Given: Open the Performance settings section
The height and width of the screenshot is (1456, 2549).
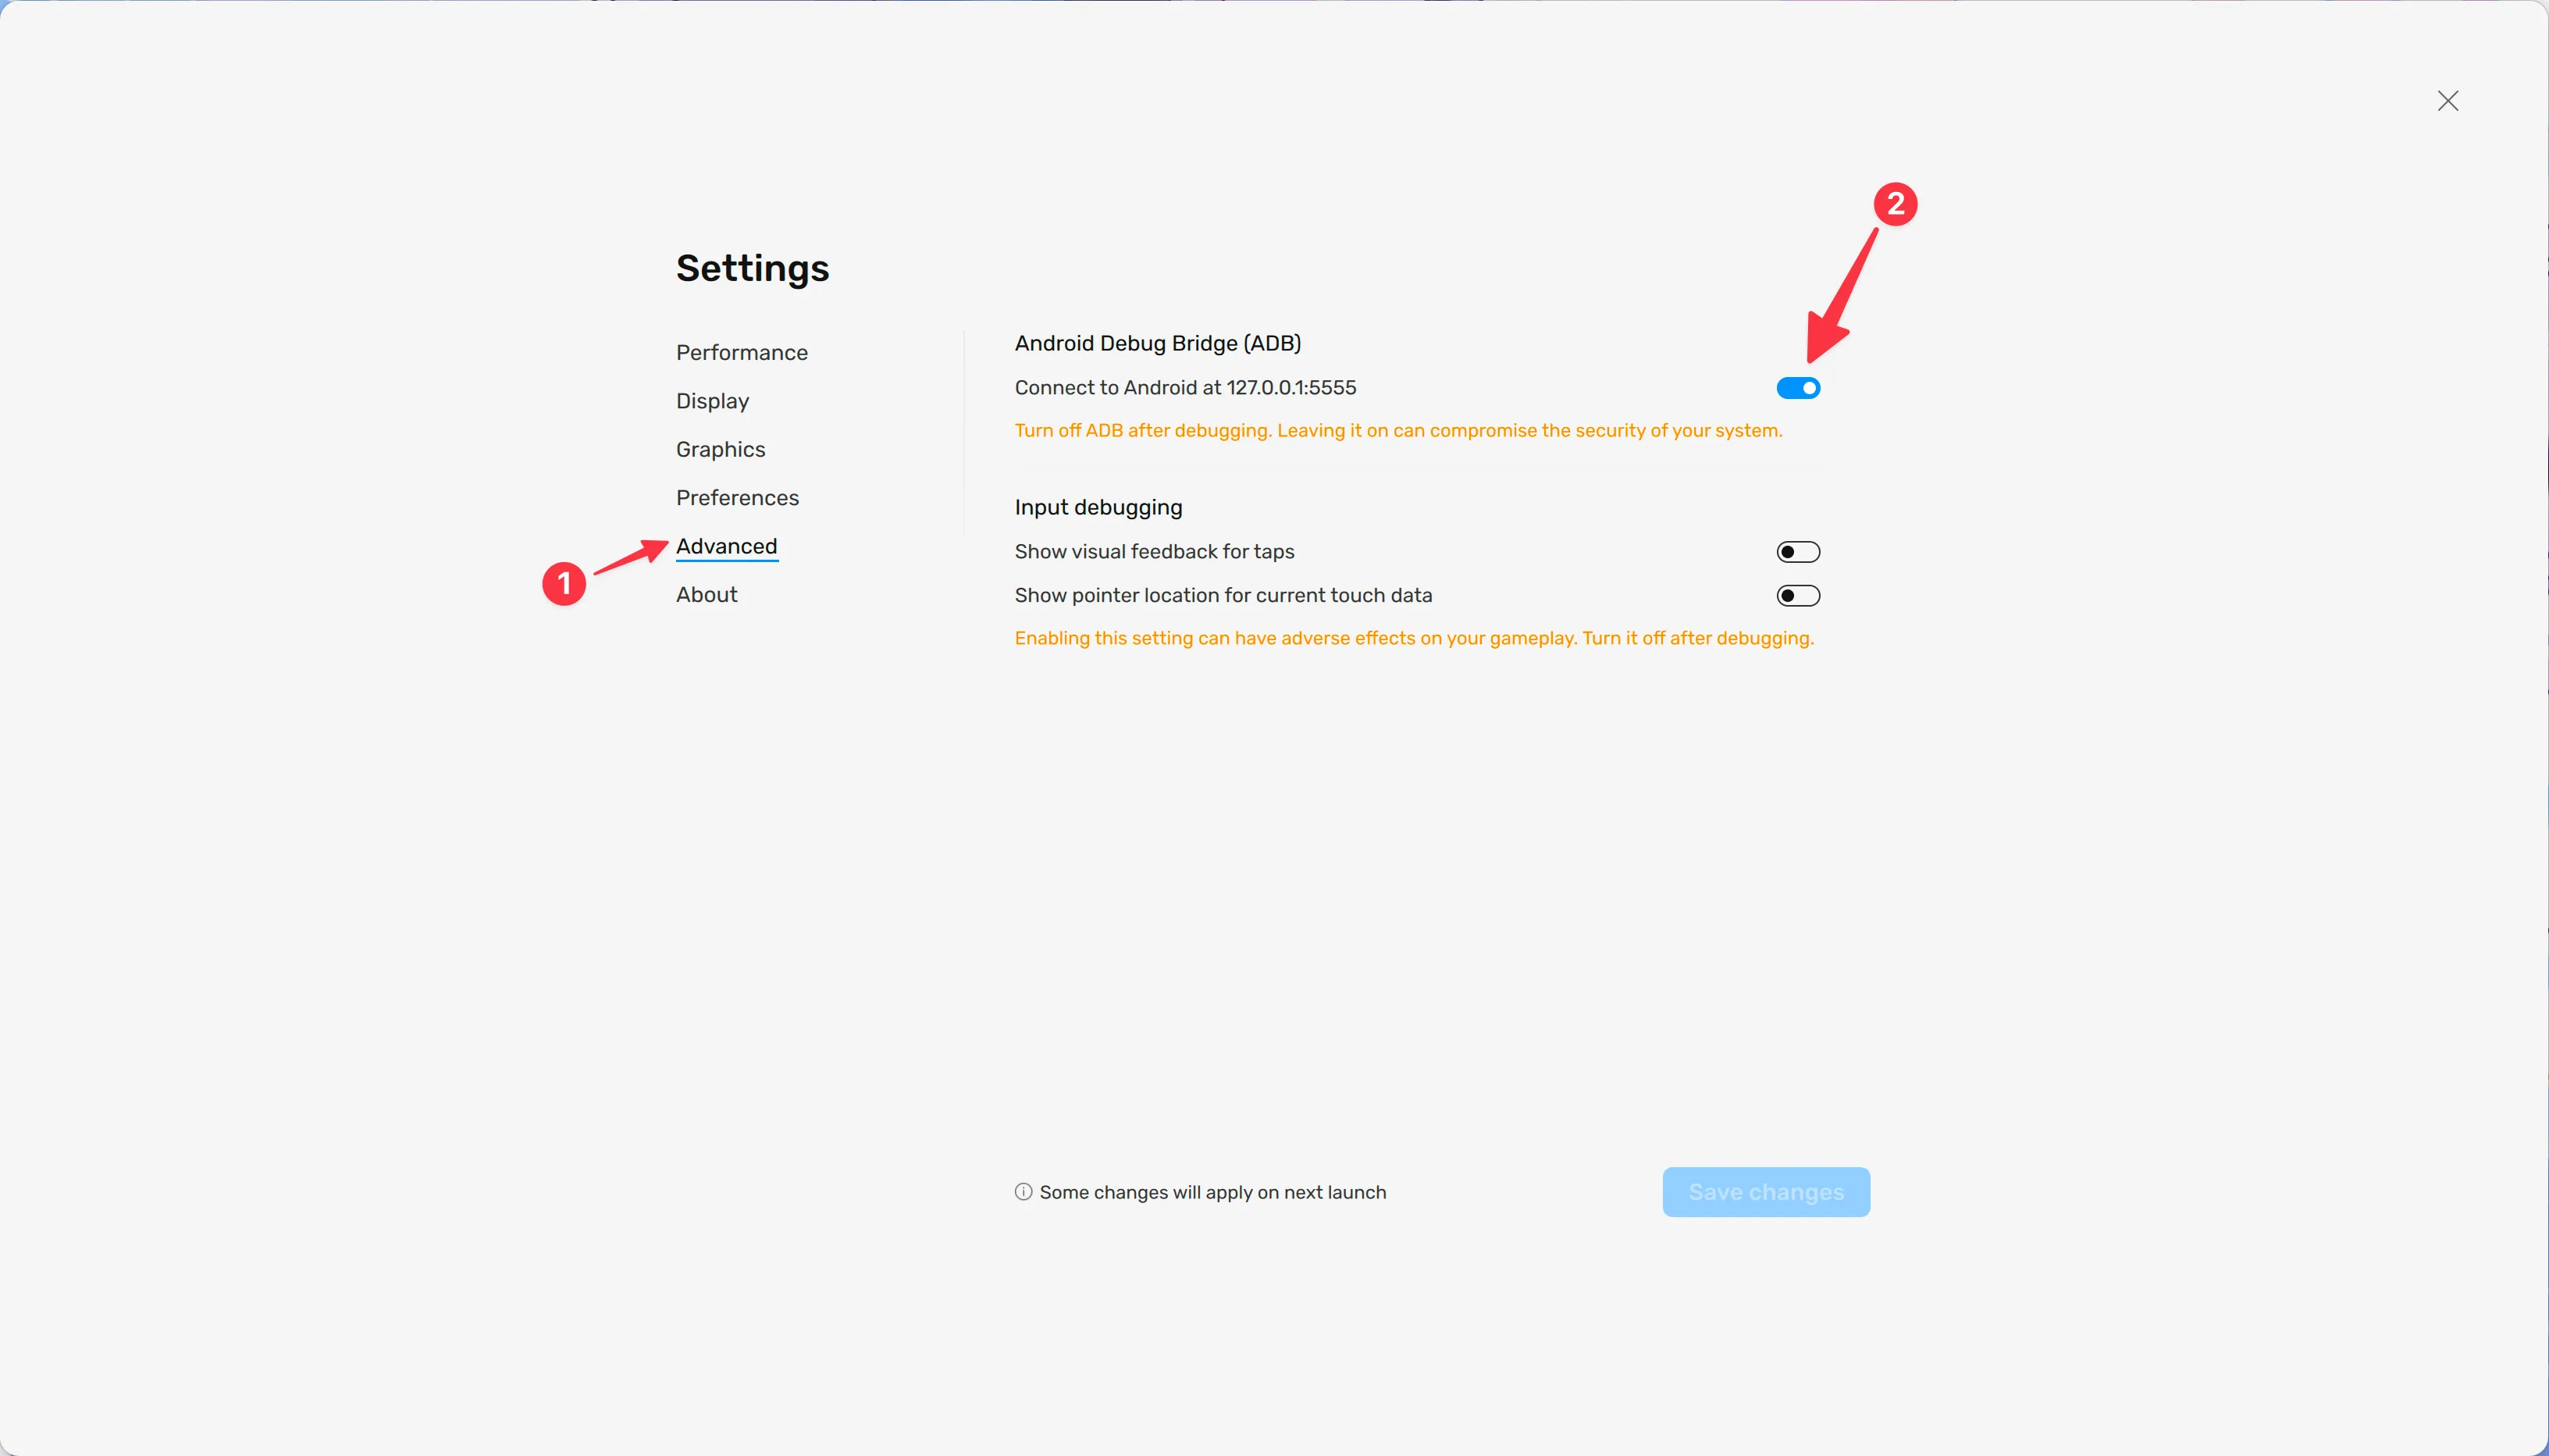Looking at the screenshot, I should tap(742, 353).
